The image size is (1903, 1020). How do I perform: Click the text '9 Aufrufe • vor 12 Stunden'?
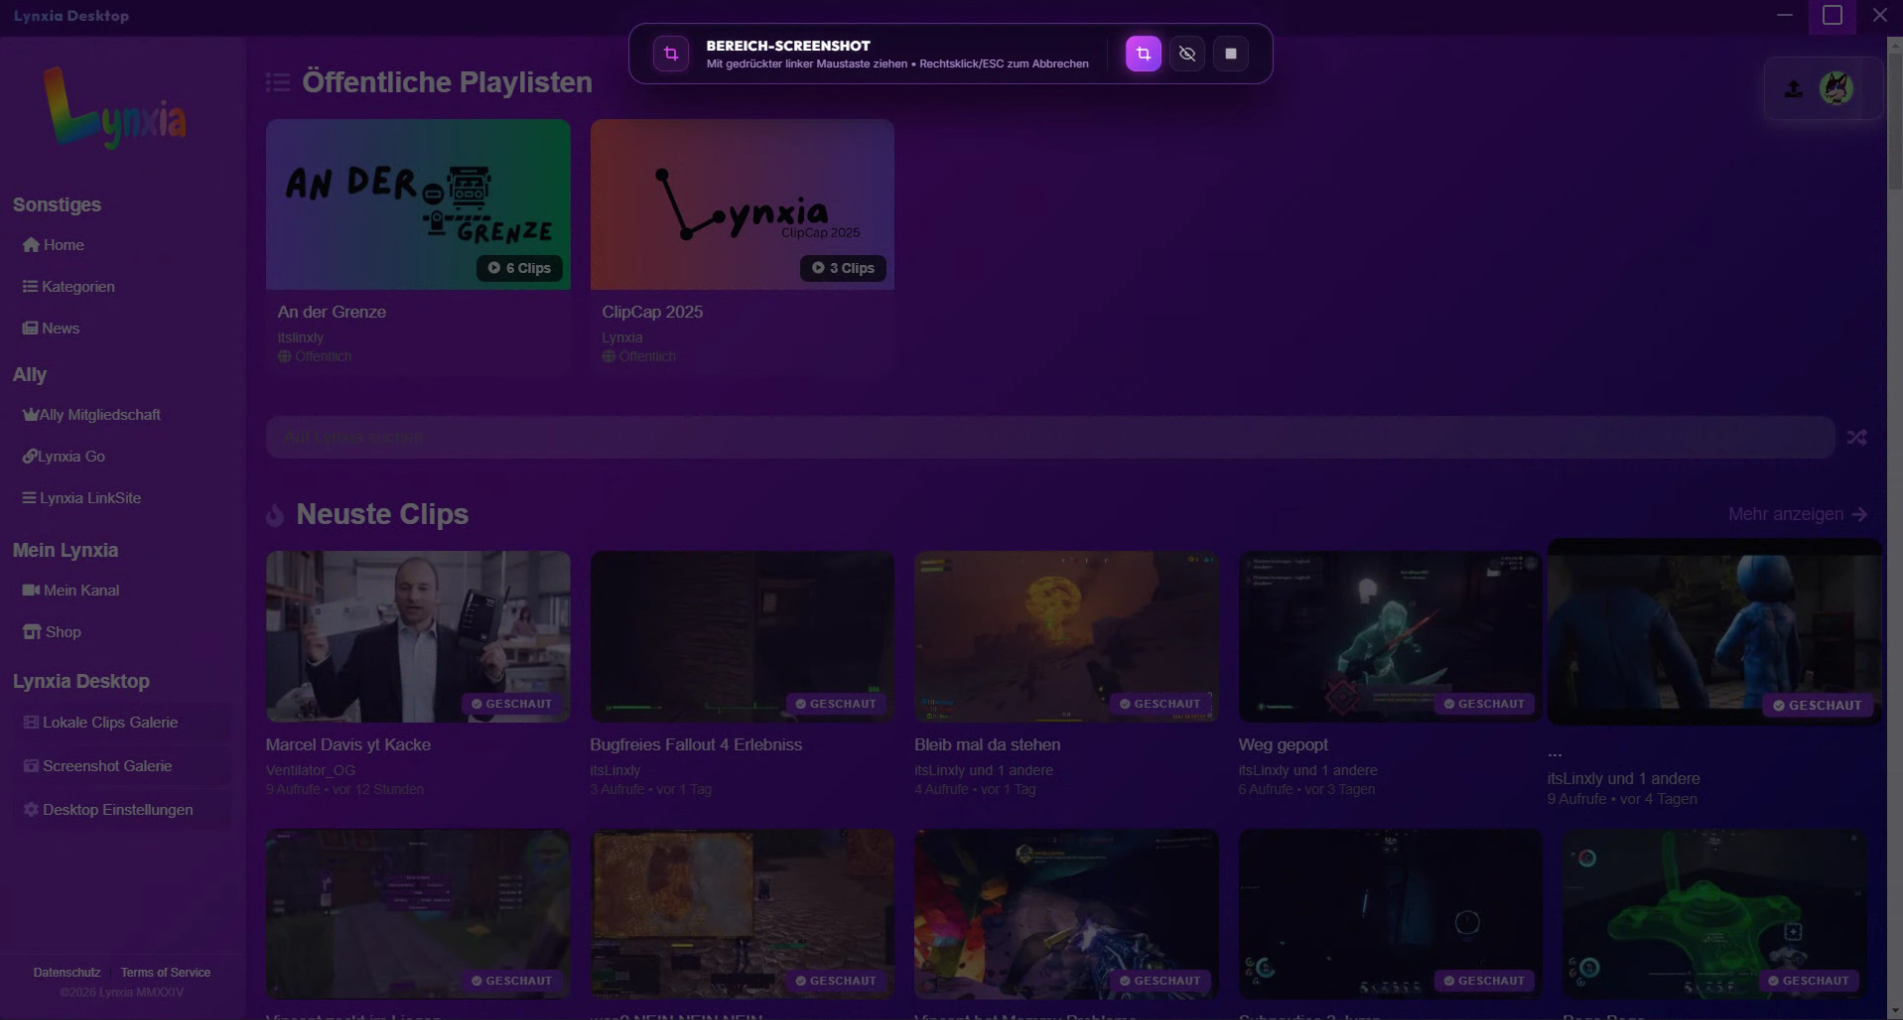point(345,790)
